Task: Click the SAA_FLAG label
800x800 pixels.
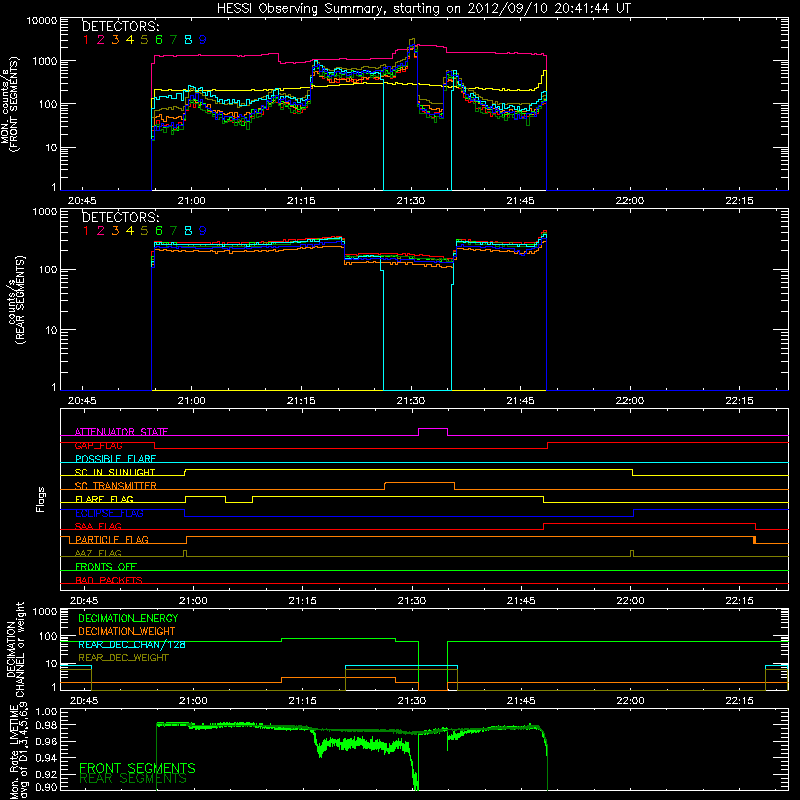Action: tap(98, 526)
